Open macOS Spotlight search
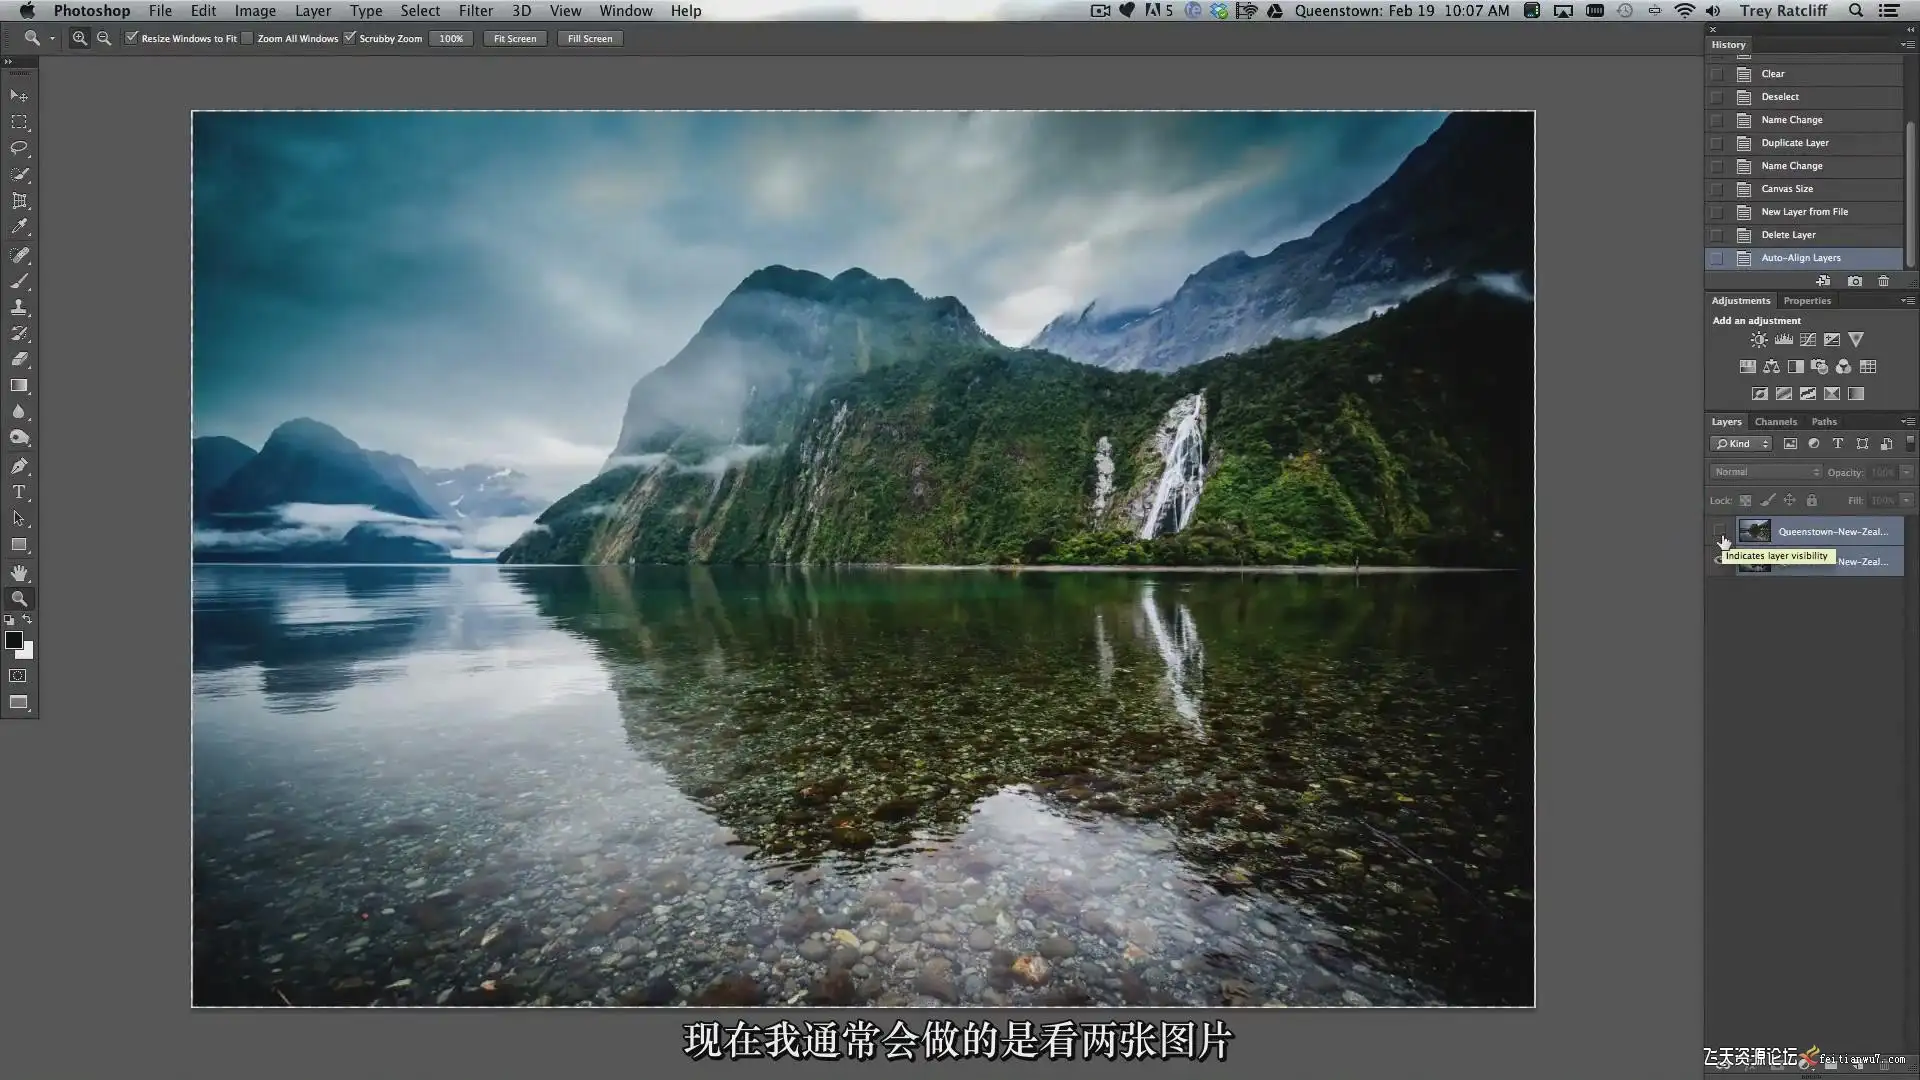The image size is (1920, 1080). [x=1856, y=11]
